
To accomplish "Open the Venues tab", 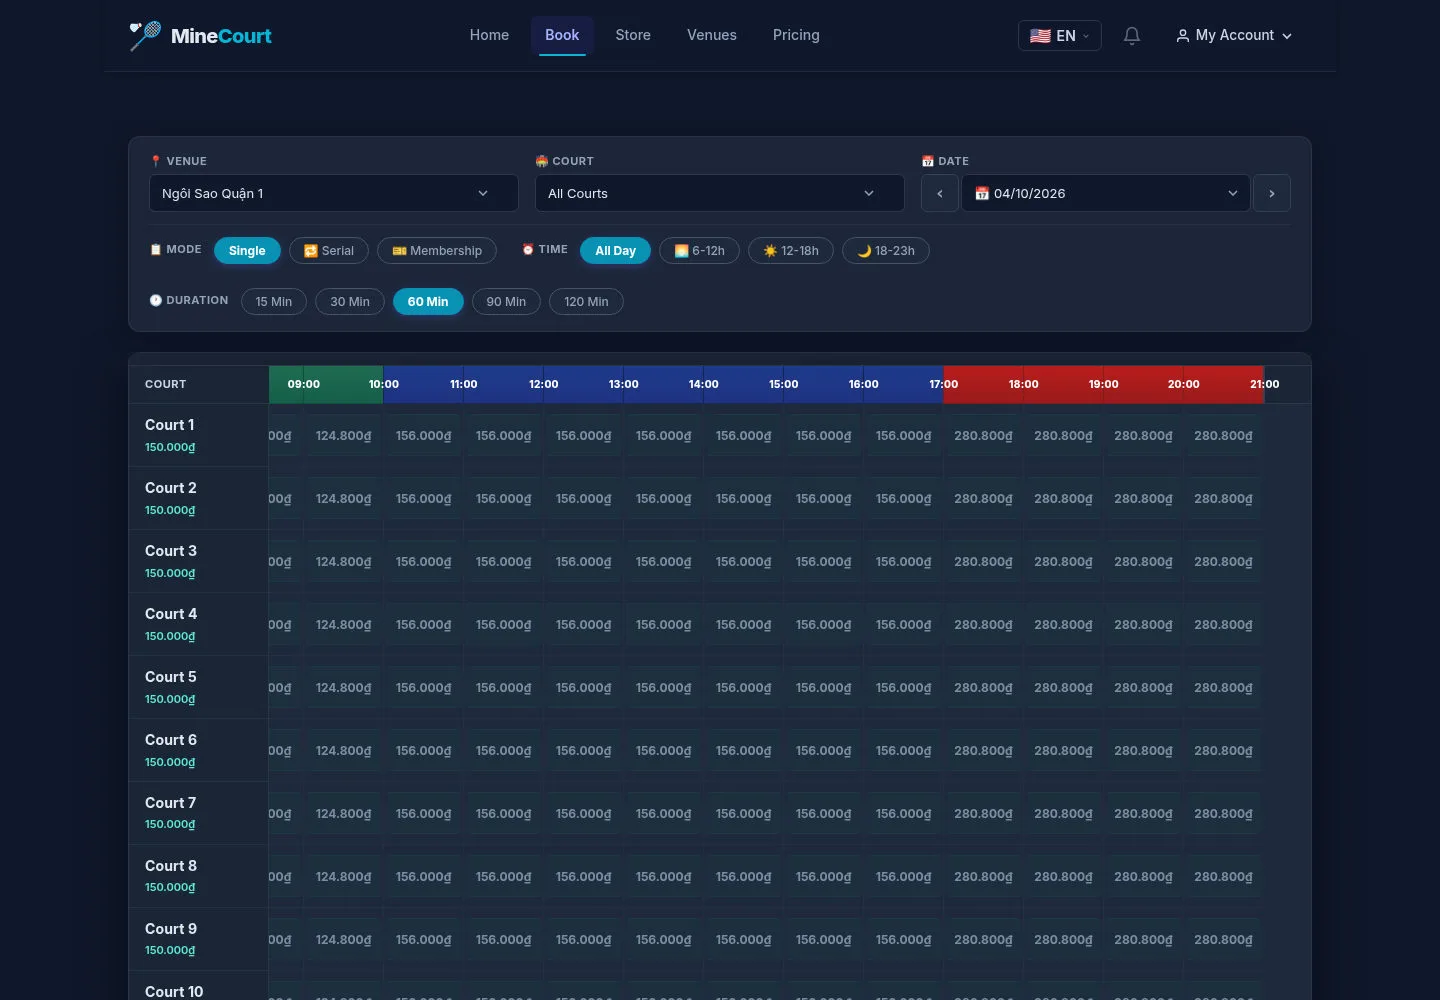I will 712,35.
